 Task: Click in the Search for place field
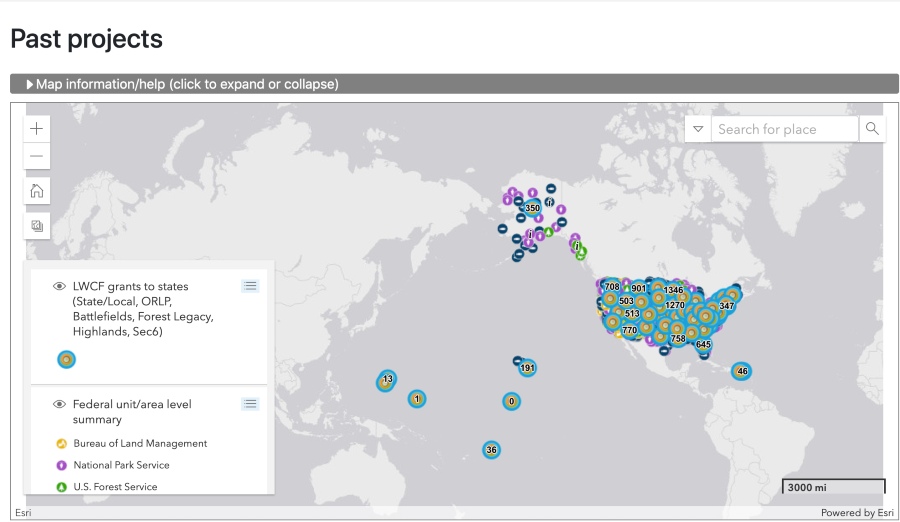tap(784, 129)
